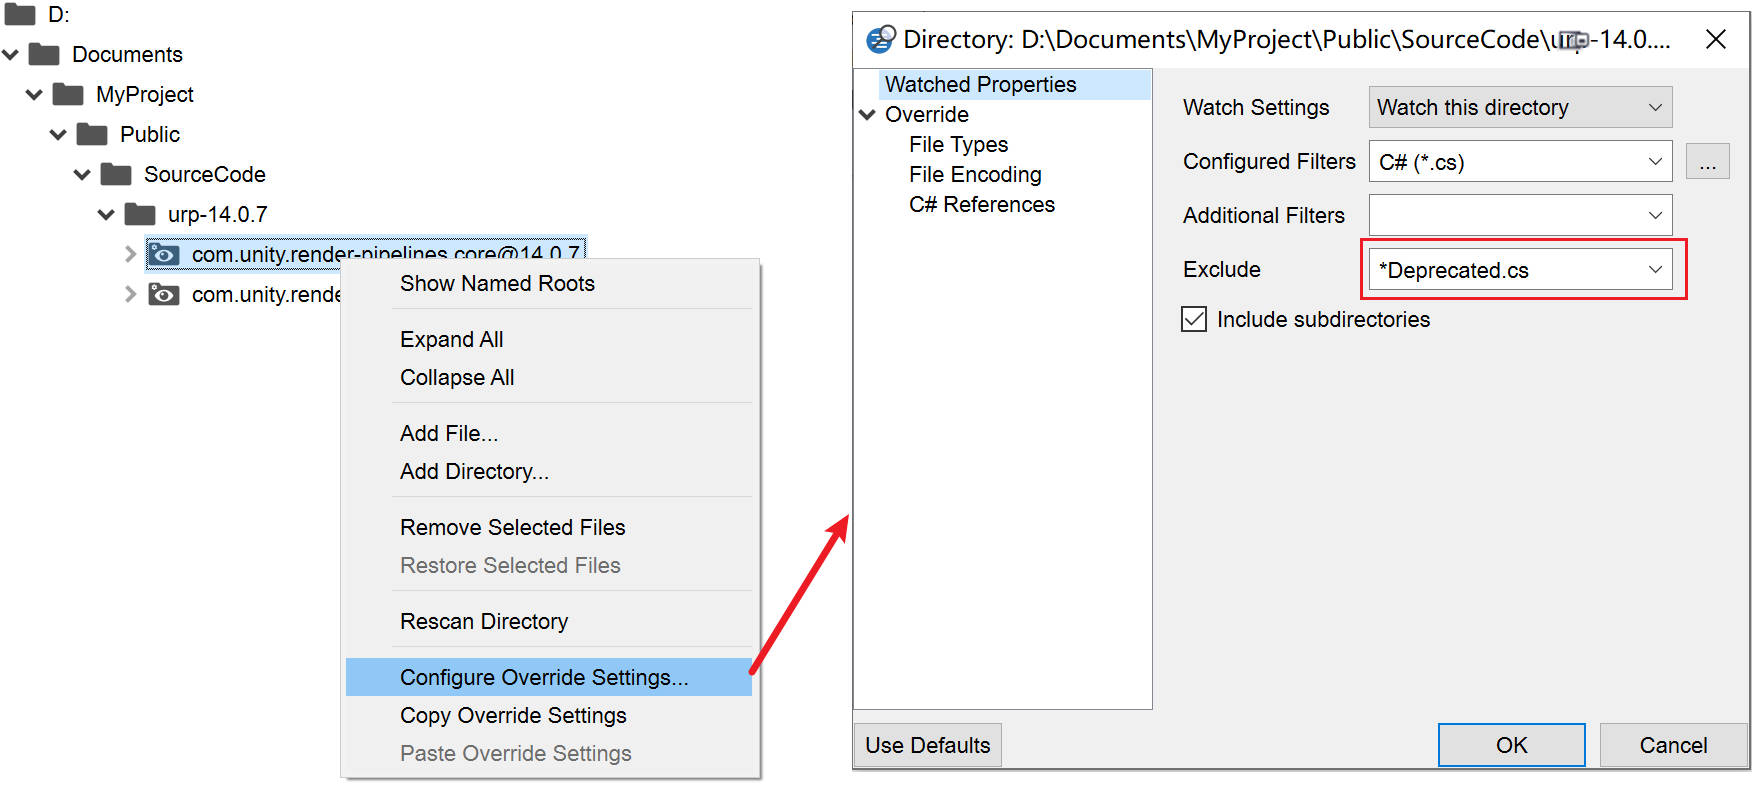Click the urp-14.0.7 folder icon
The image size is (1760, 807).
pos(140,214)
